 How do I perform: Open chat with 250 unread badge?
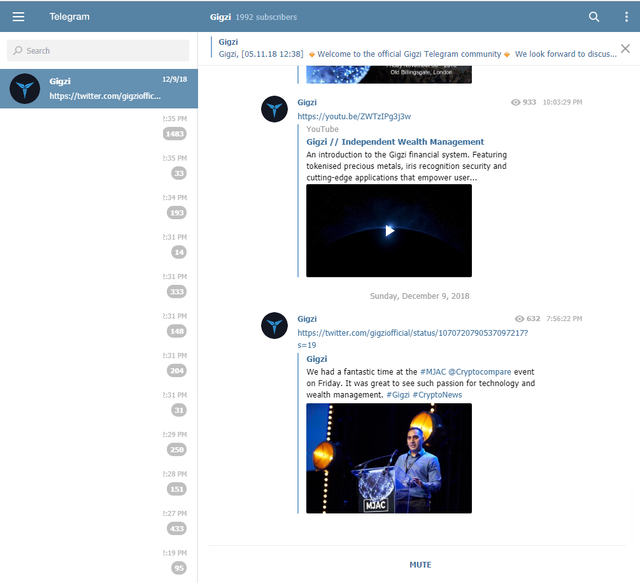pyautogui.click(x=99, y=445)
